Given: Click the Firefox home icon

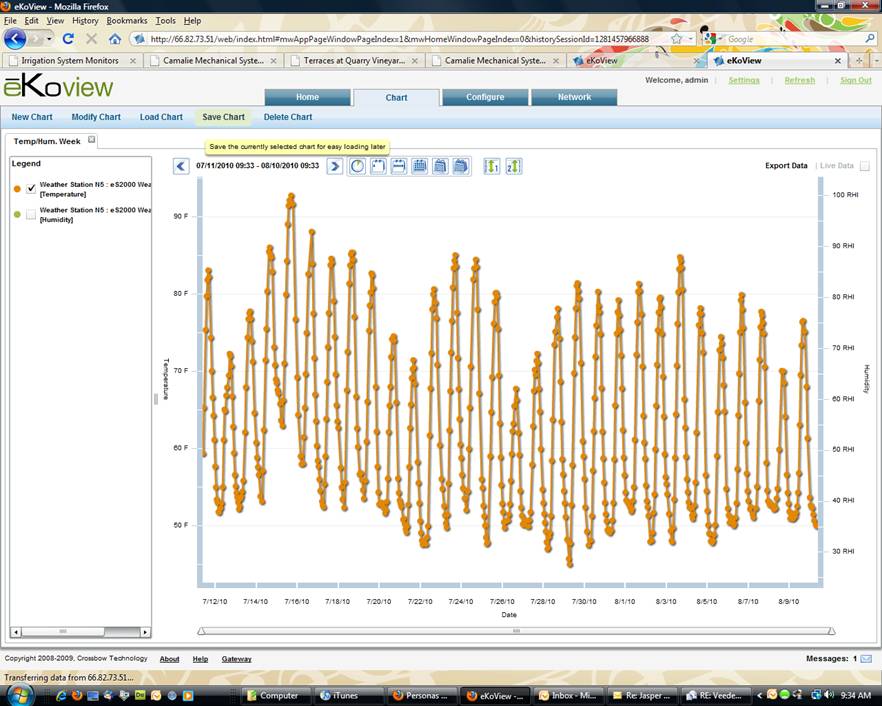Looking at the screenshot, I should [115, 39].
